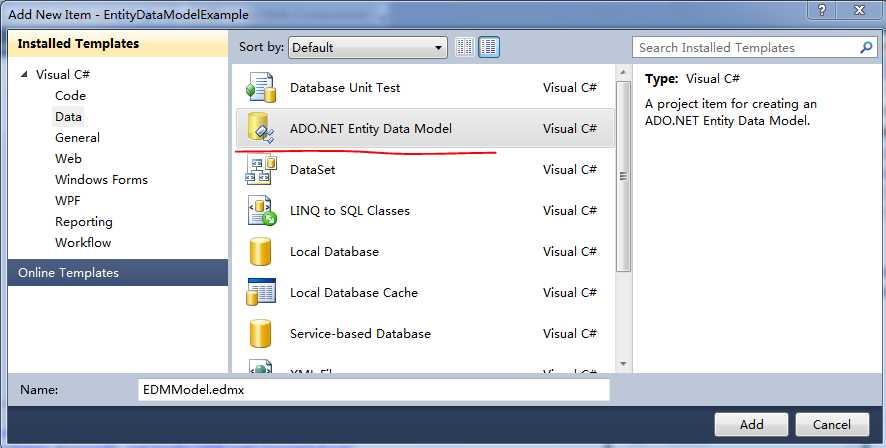Click the search magnifier icon
Viewport: 886px width, 448px height.
866,47
